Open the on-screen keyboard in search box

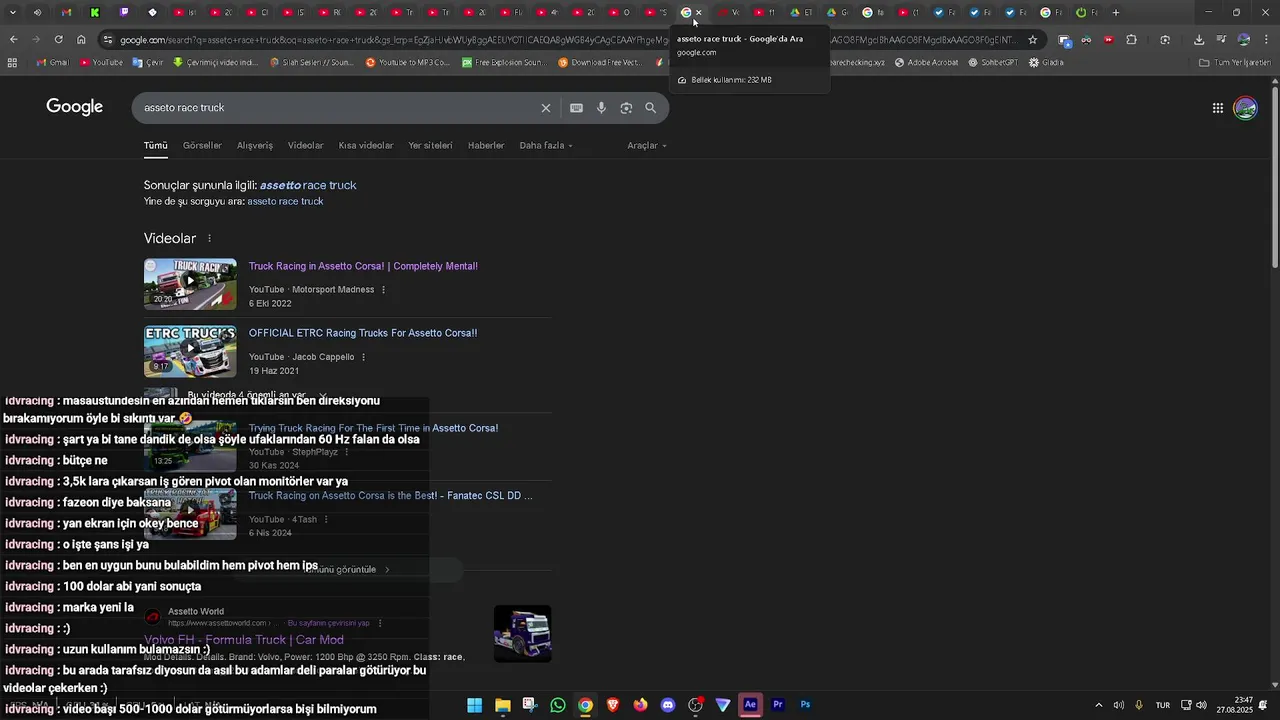[x=576, y=108]
